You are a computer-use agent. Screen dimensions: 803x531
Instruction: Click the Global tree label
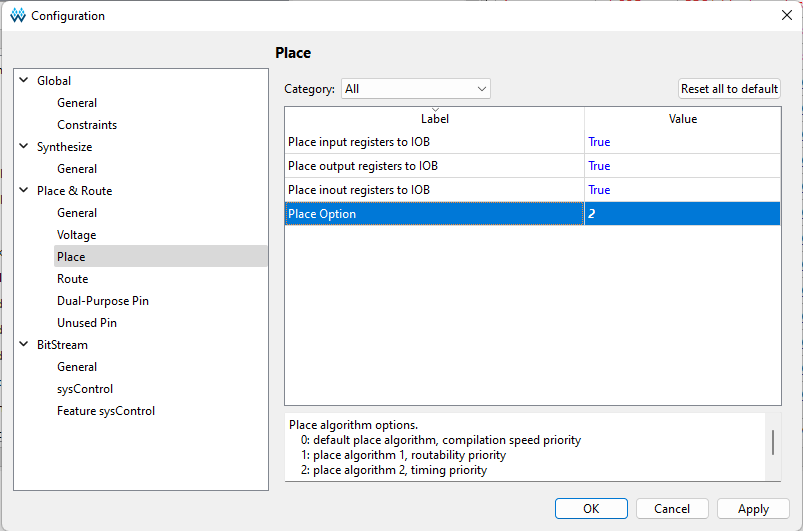pos(54,81)
